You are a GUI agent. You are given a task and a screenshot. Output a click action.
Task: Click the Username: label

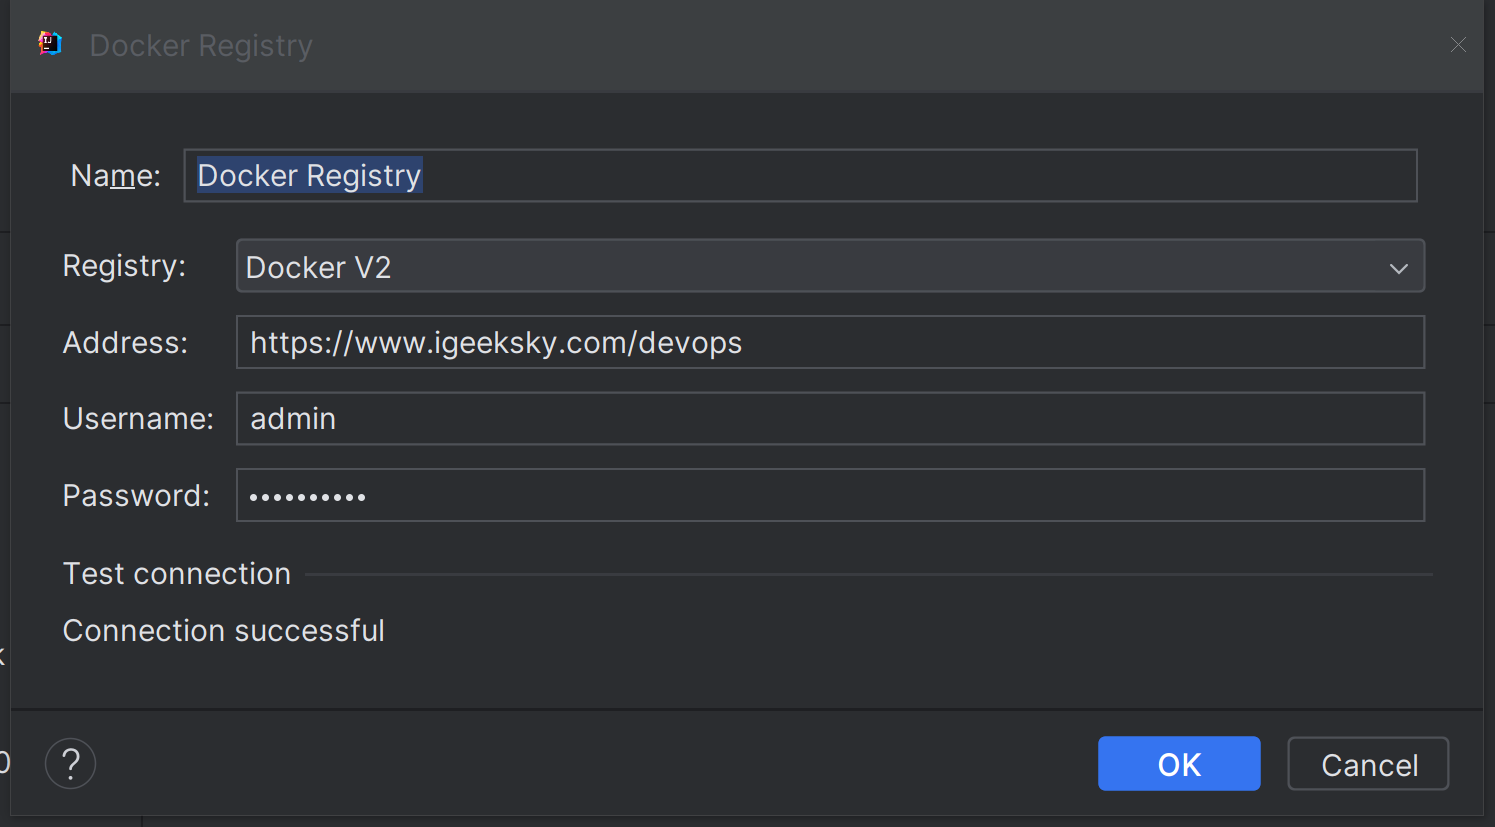pos(138,419)
